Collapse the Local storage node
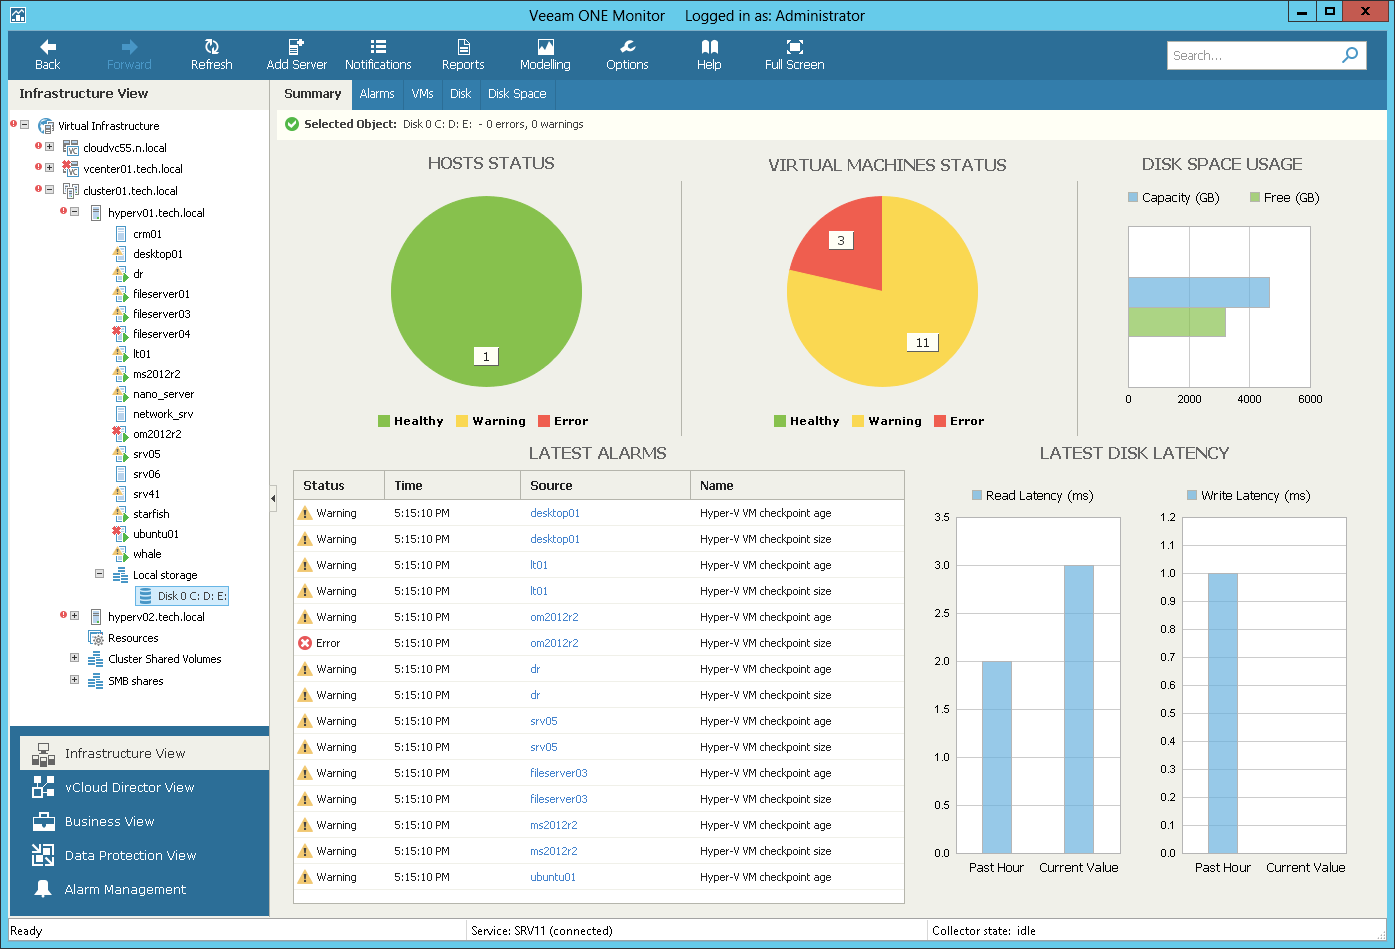1395x949 pixels. tap(99, 574)
